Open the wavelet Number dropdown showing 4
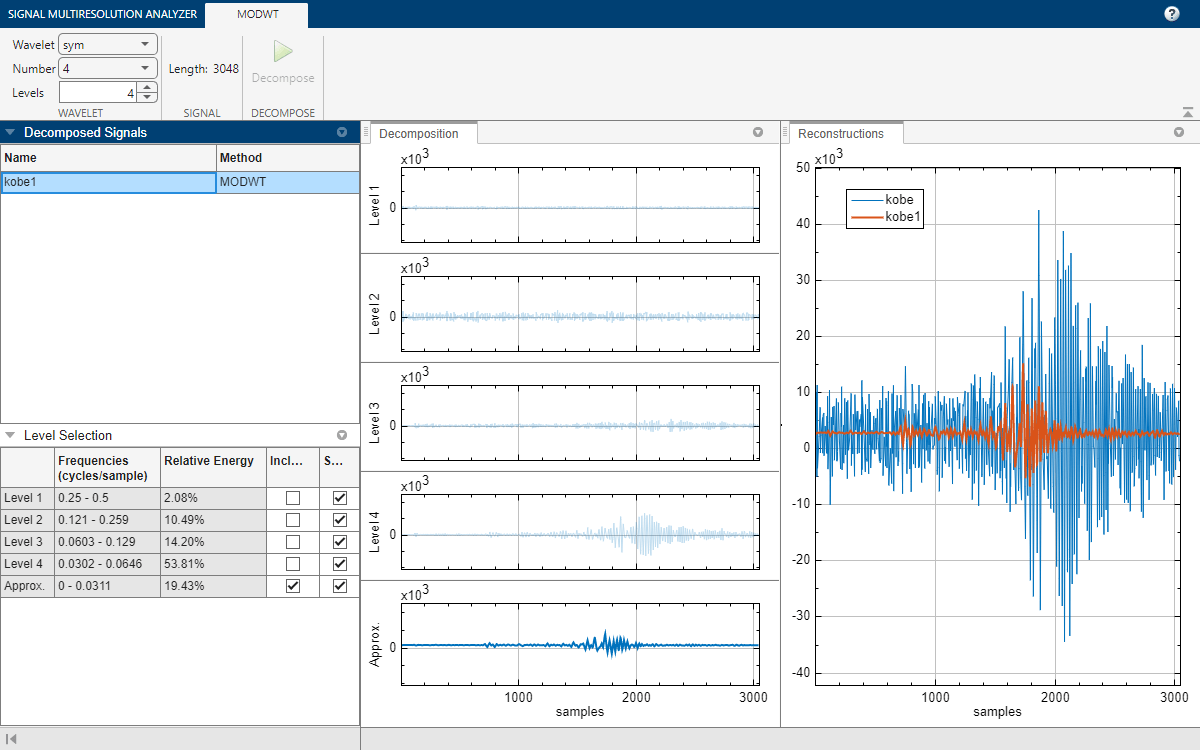This screenshot has width=1200, height=750. coord(108,69)
